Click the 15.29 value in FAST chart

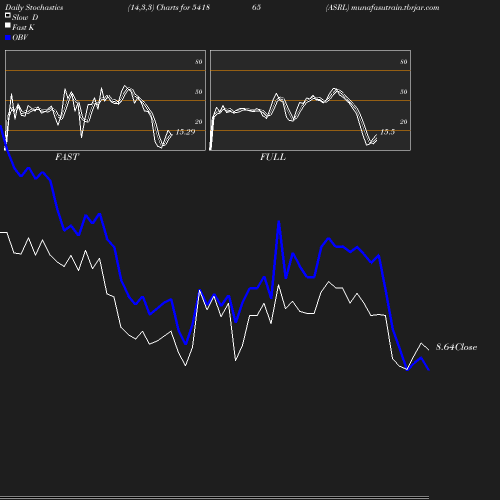(185, 132)
